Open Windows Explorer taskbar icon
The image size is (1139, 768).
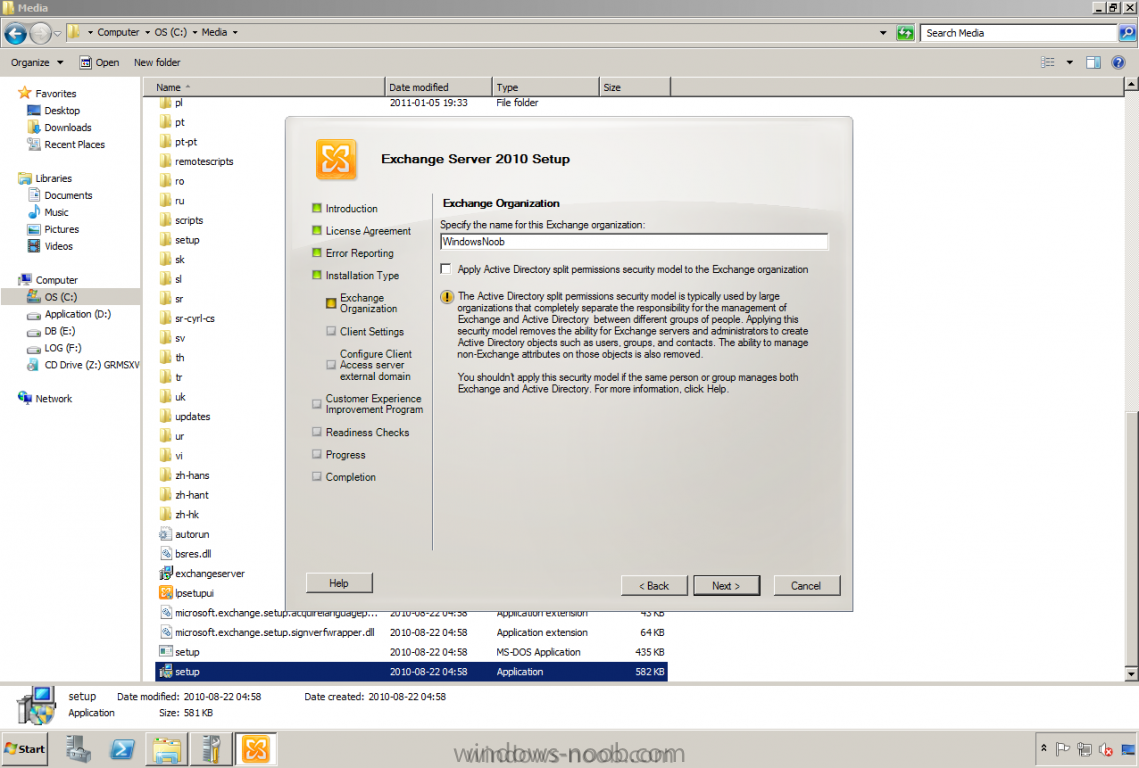pyautogui.click(x=167, y=749)
